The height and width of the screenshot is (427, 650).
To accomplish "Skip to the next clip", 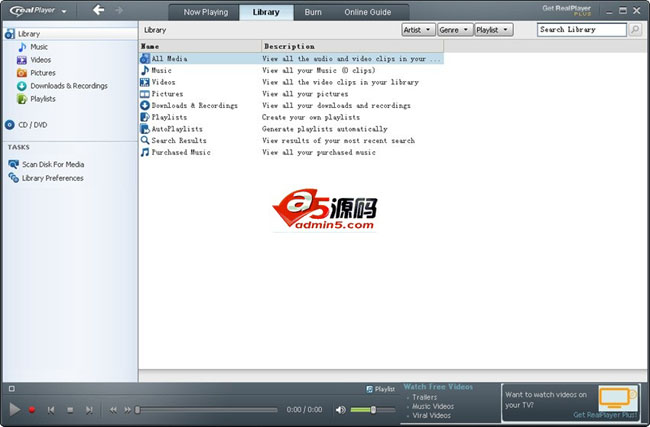I will pyautogui.click(x=89, y=410).
